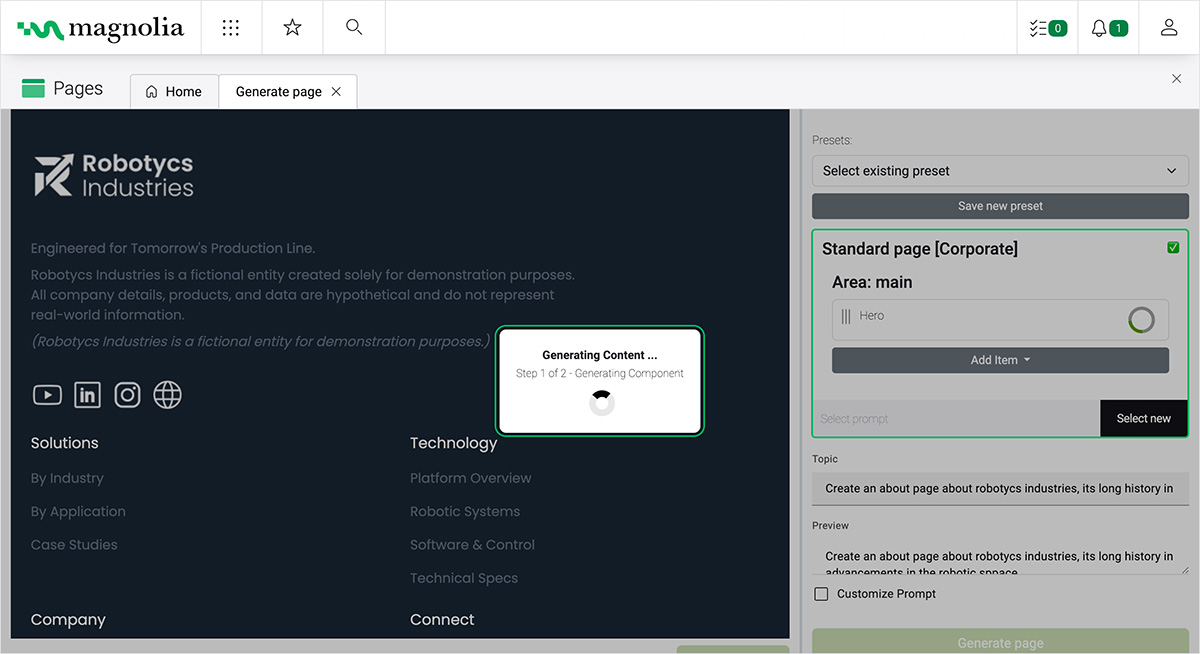Open the Magnolia app launcher grid
The image size is (1200, 654).
click(x=231, y=27)
